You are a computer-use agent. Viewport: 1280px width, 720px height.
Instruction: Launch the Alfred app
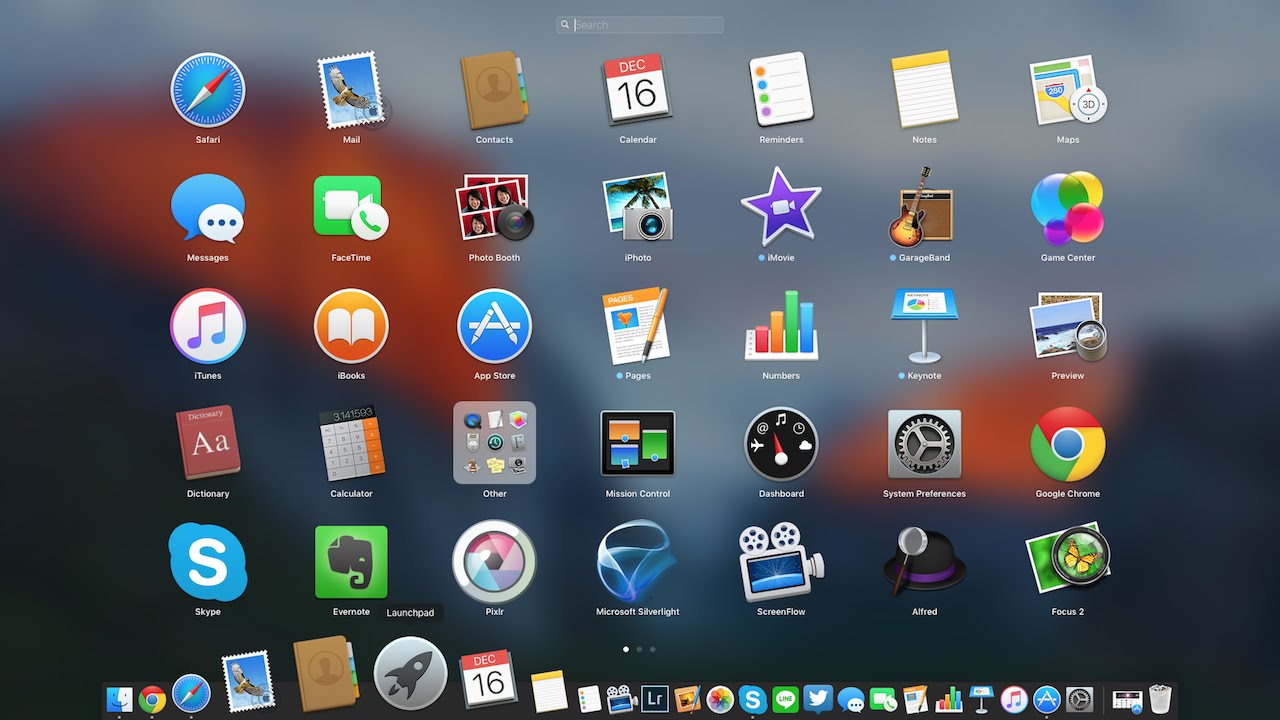coord(924,562)
